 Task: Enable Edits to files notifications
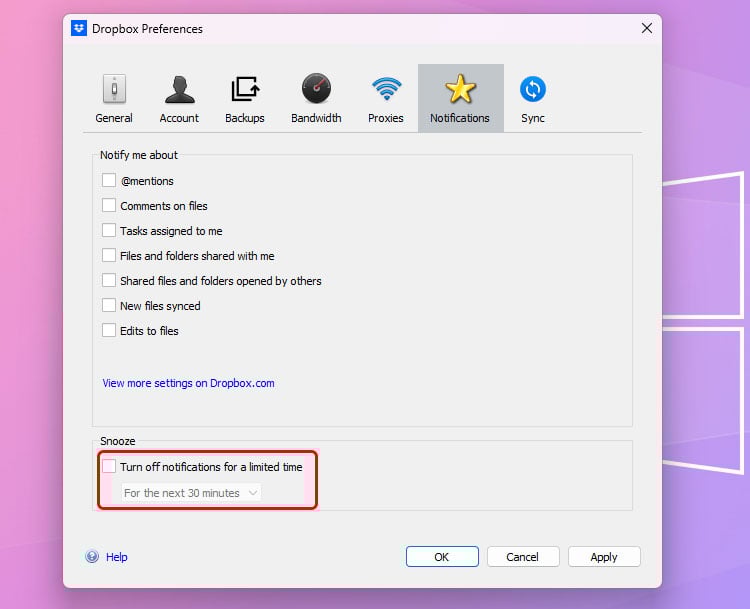tap(109, 330)
